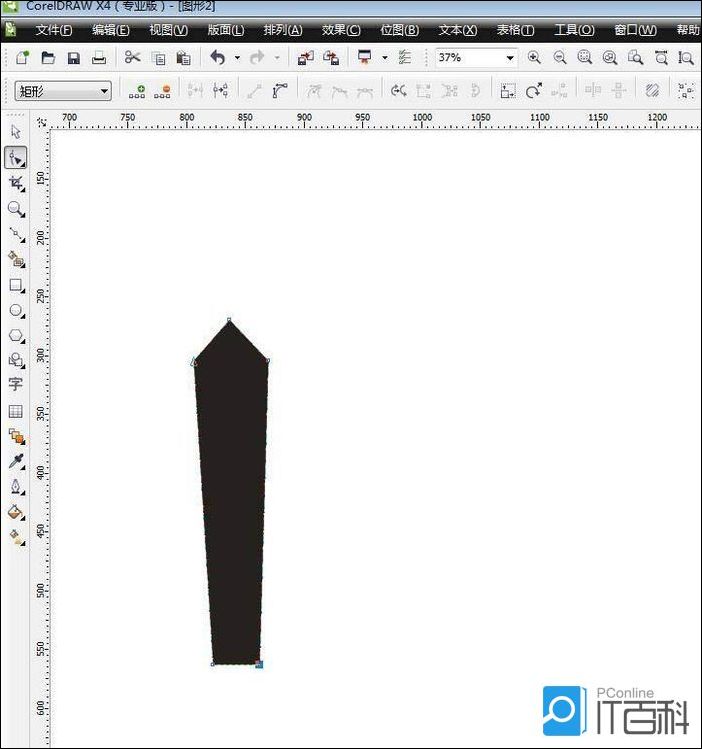Open the application launcher icon
Viewport: 702px width, 749px height.
click(365, 57)
